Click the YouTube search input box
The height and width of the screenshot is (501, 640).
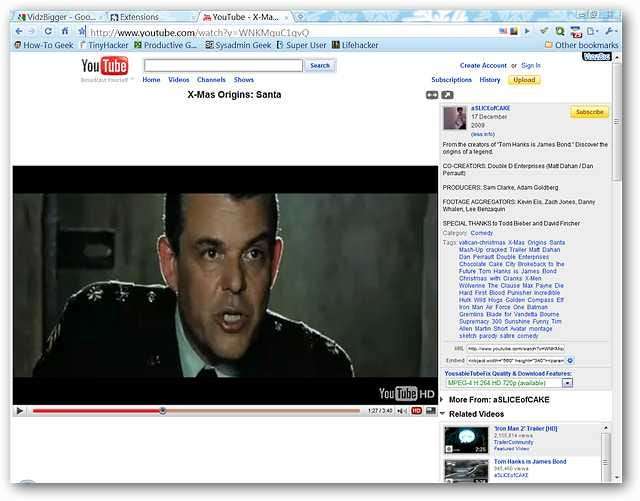point(223,65)
